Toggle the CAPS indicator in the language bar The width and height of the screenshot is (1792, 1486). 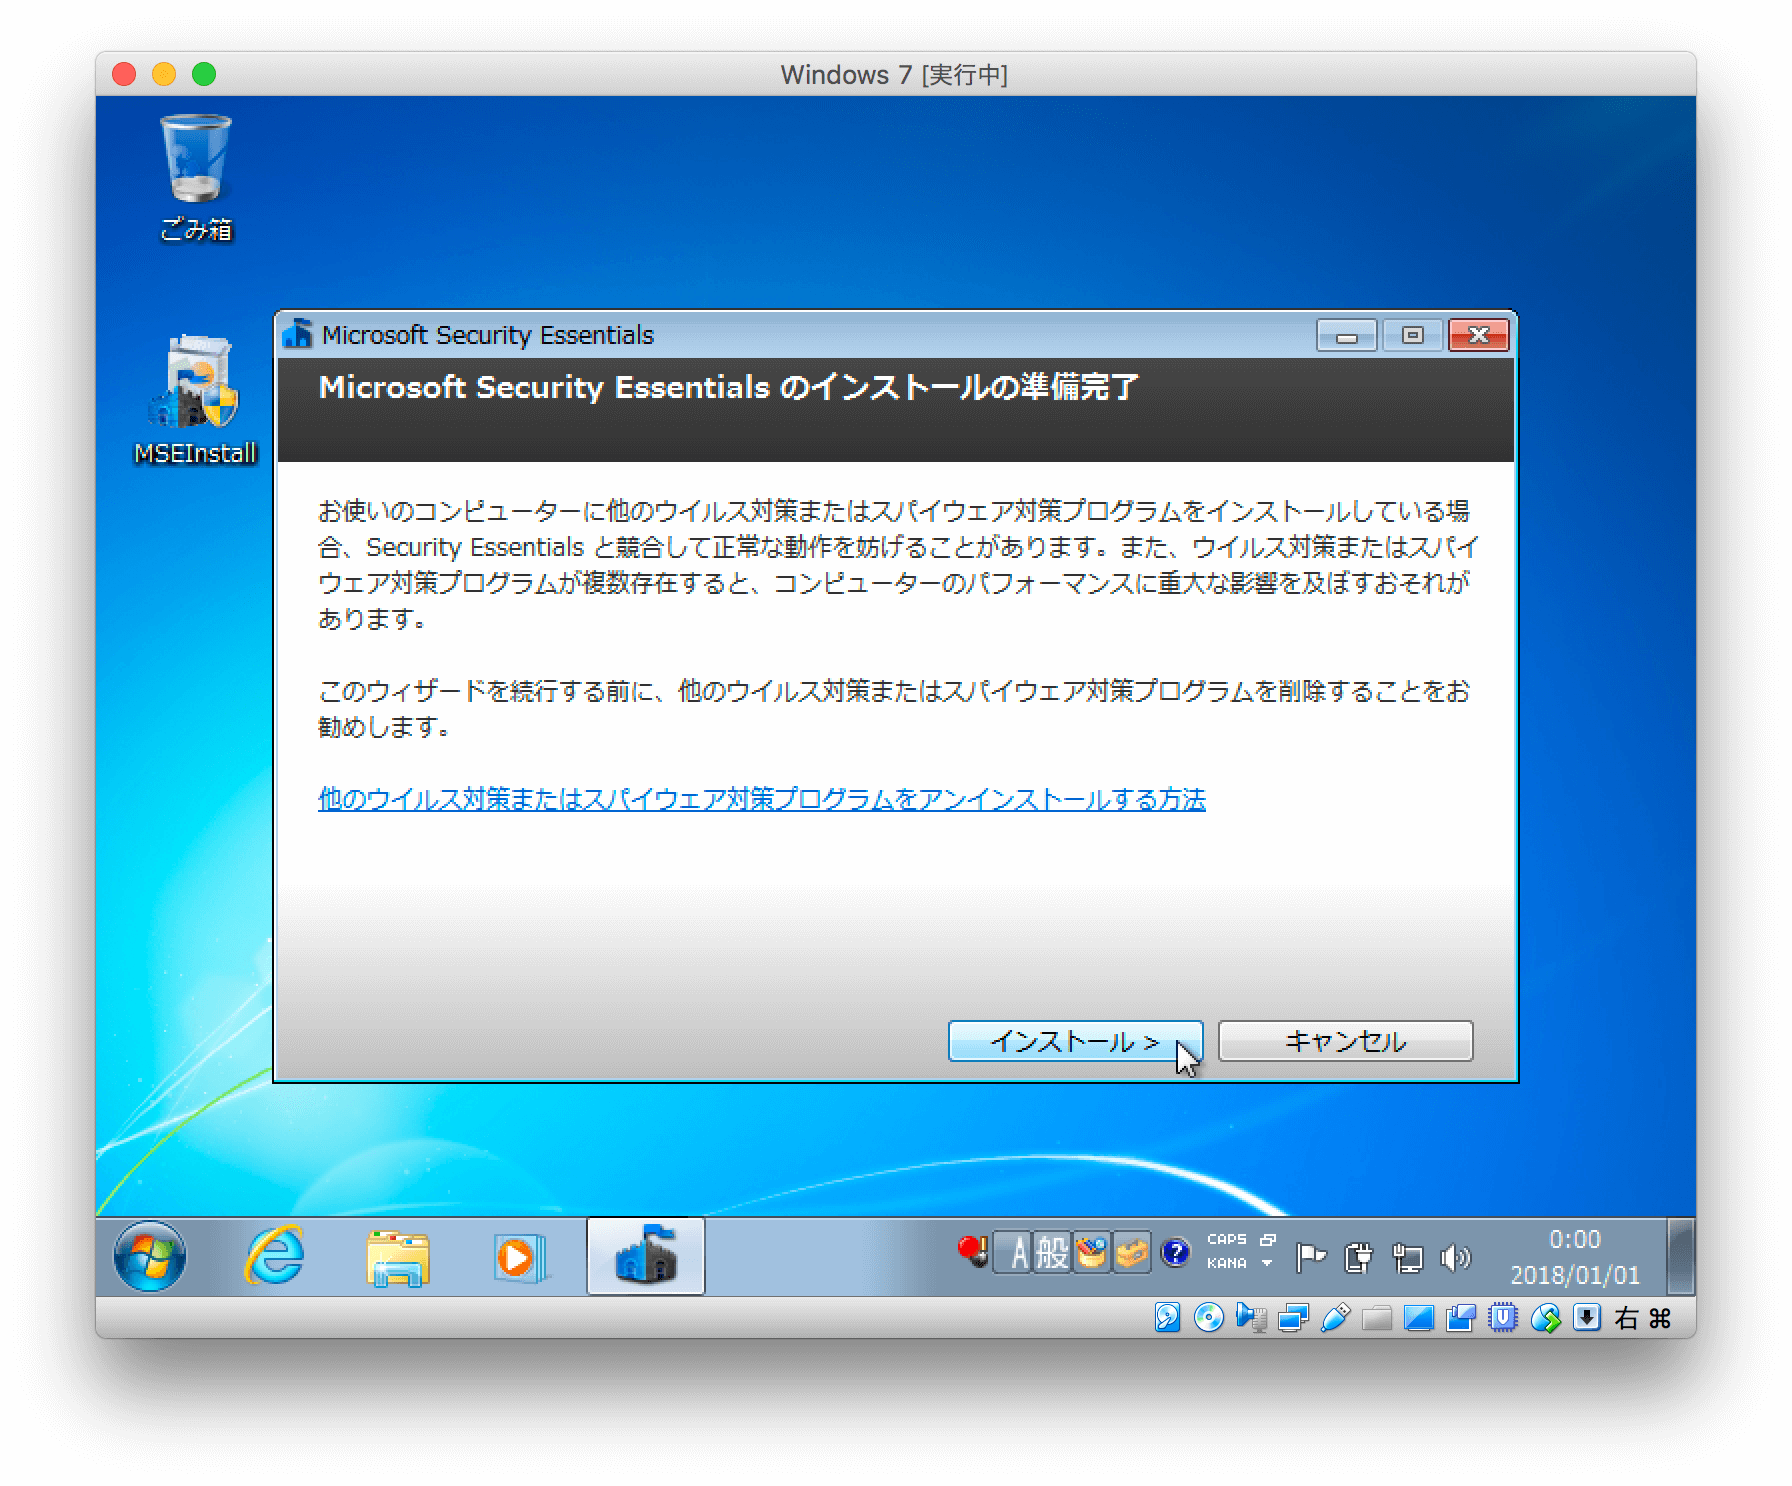coord(1228,1239)
